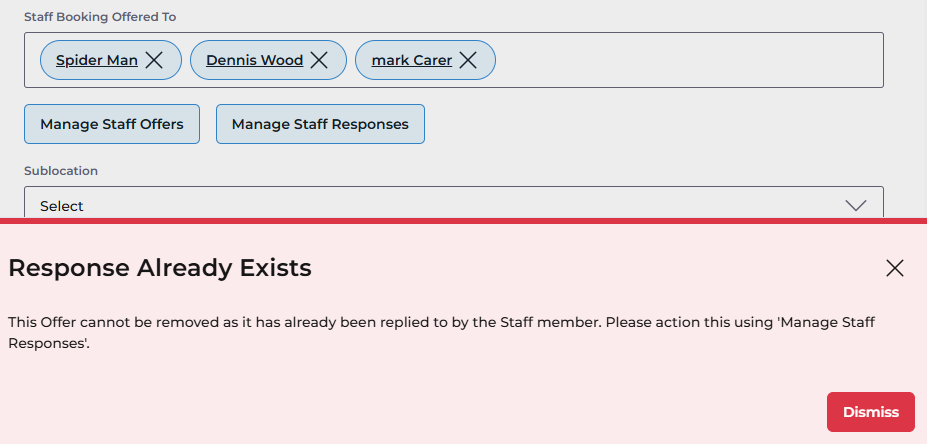Click the Response Already Exists heading

pyautogui.click(x=160, y=268)
